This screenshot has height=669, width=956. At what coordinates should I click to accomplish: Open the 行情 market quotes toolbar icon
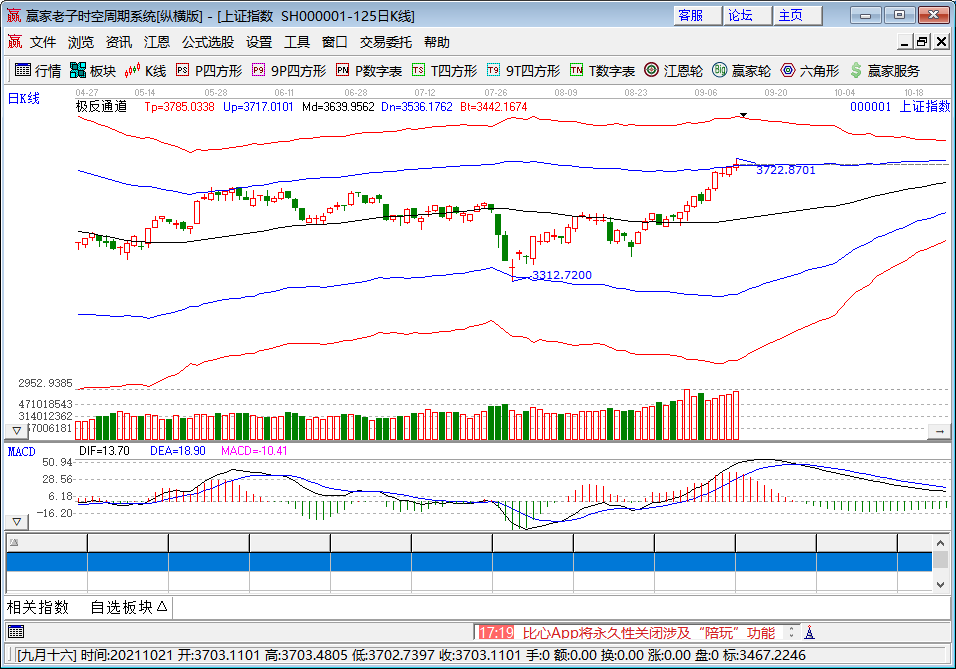pos(38,71)
